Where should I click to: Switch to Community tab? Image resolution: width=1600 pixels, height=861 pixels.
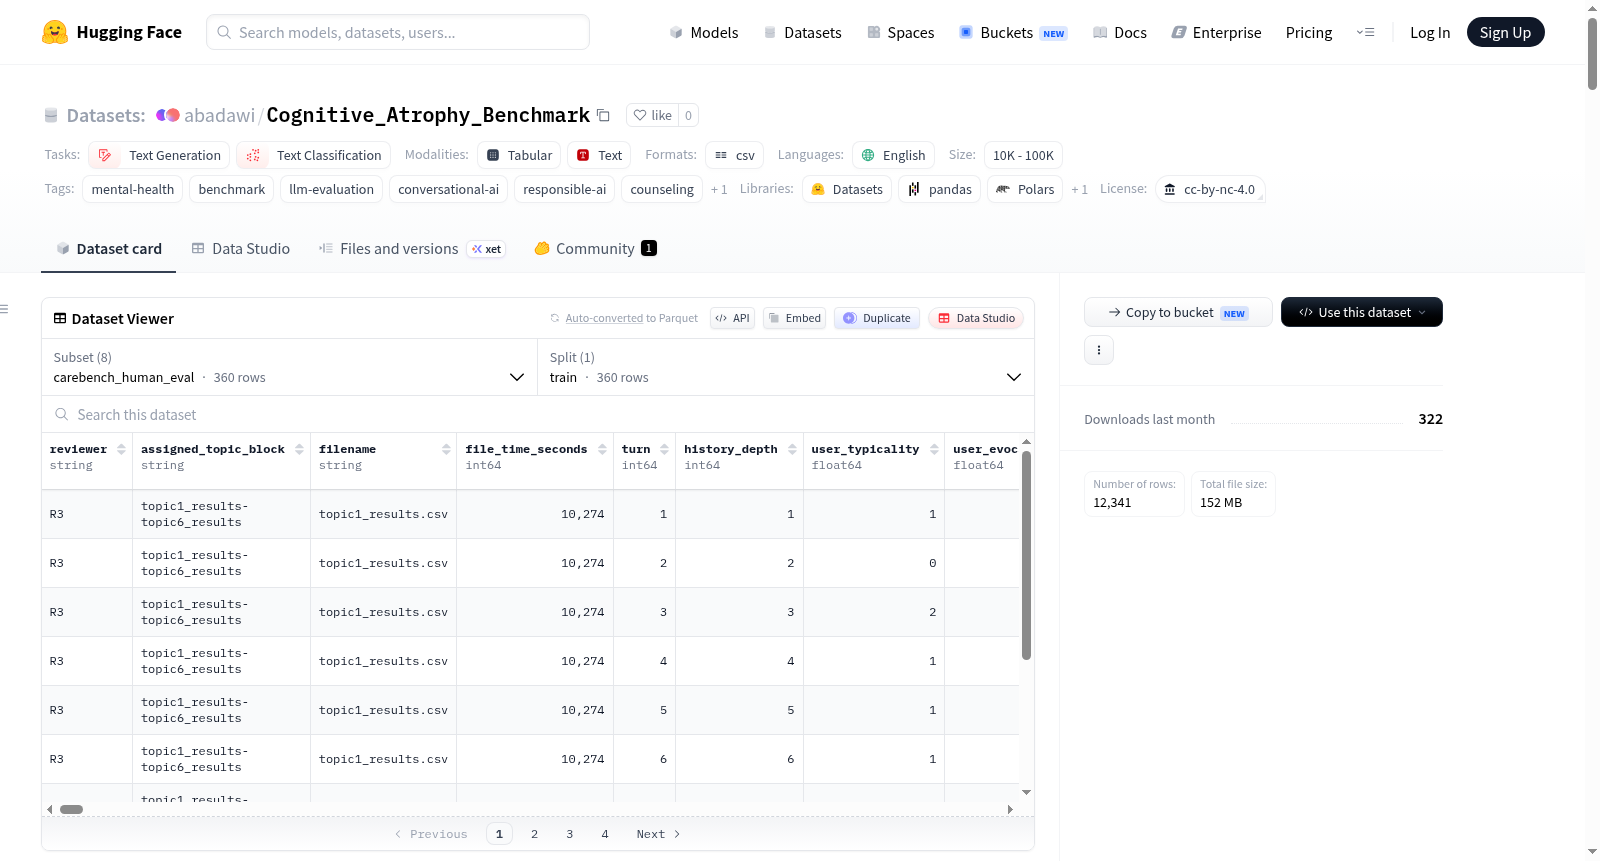(595, 248)
